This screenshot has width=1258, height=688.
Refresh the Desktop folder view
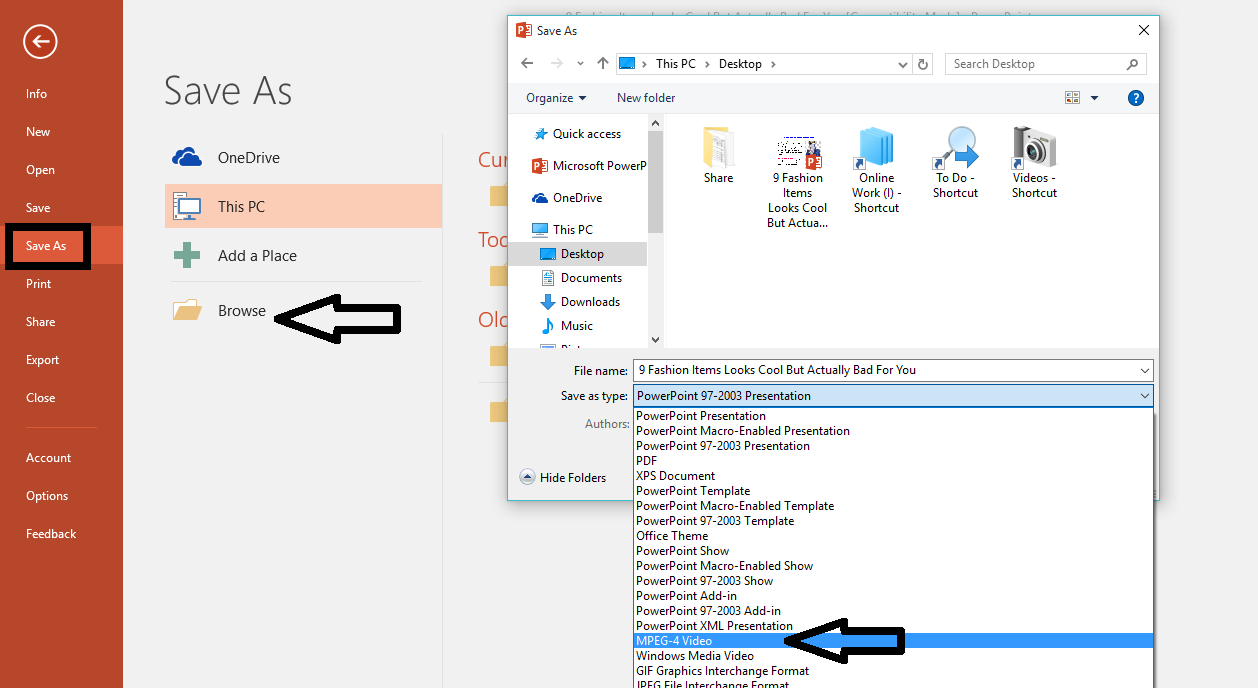[x=922, y=63]
